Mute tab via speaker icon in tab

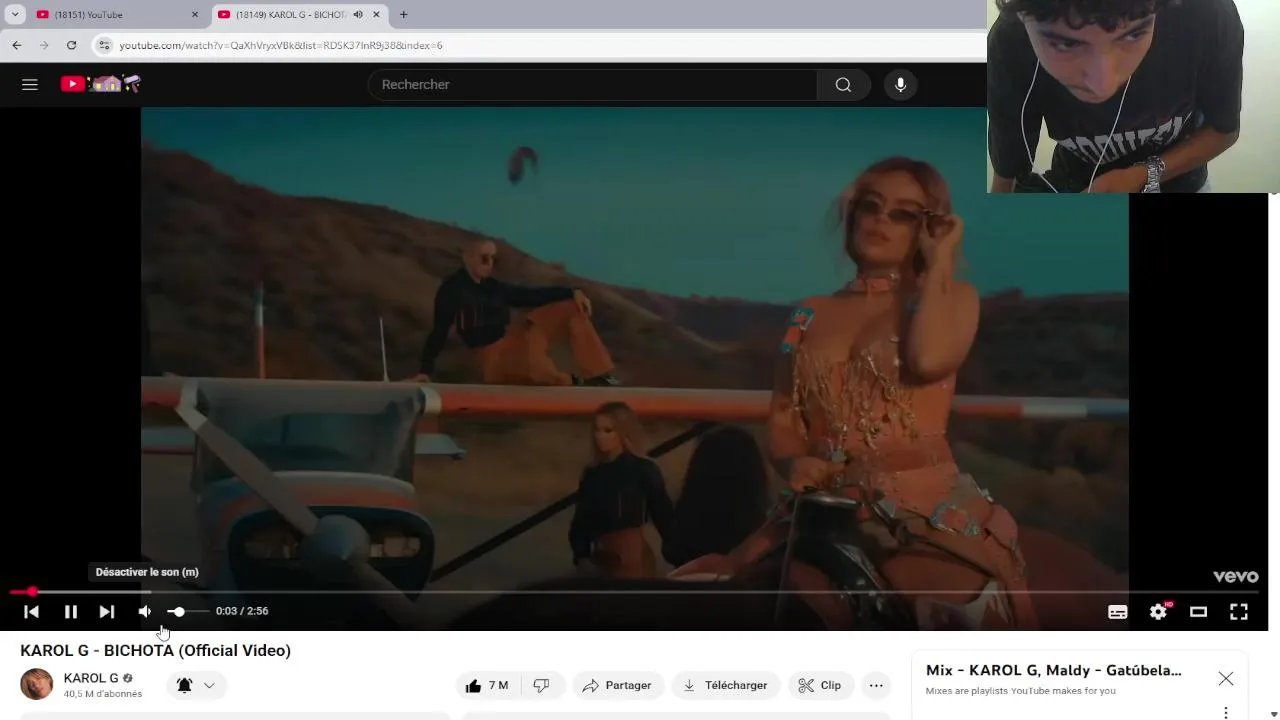[x=358, y=15]
